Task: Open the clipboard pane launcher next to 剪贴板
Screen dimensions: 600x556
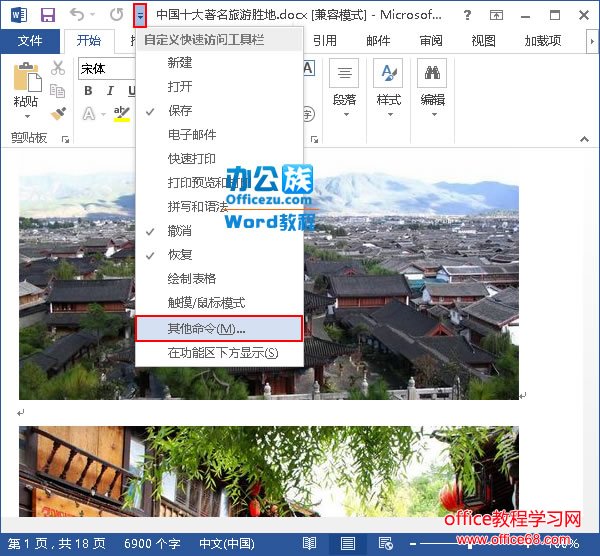Action: click(65, 140)
